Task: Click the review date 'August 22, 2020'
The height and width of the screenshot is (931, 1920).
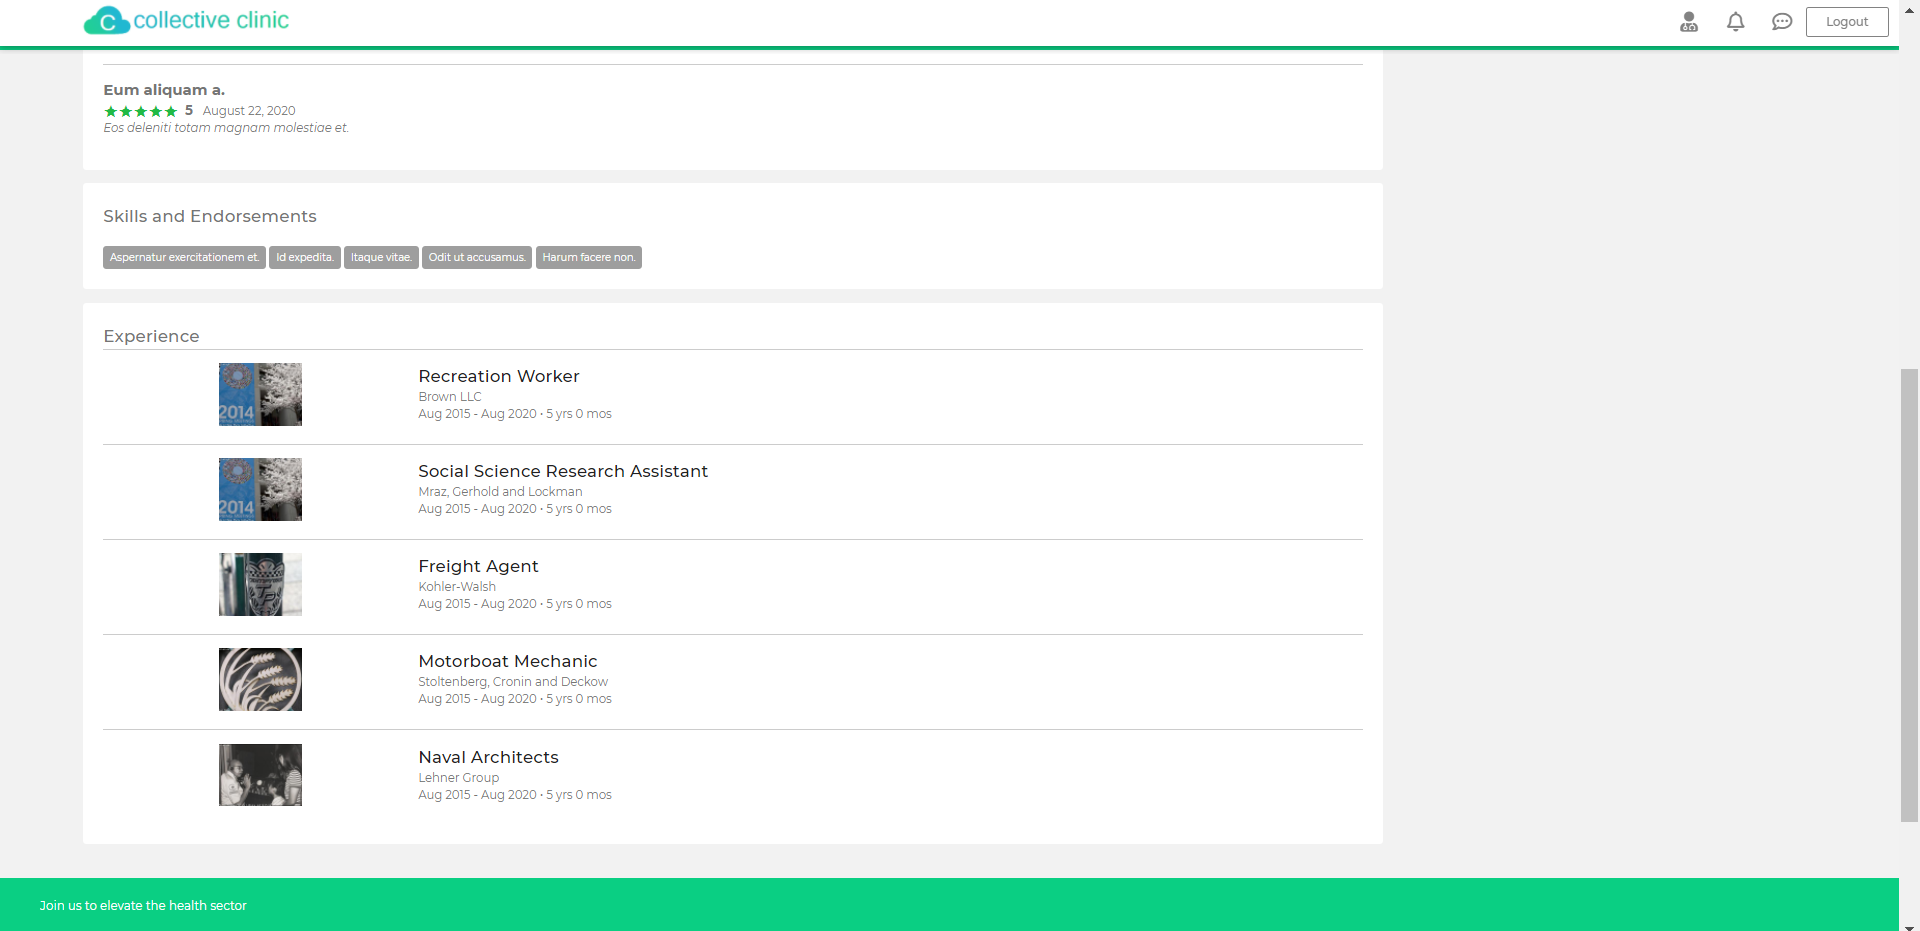Action: 249,111
